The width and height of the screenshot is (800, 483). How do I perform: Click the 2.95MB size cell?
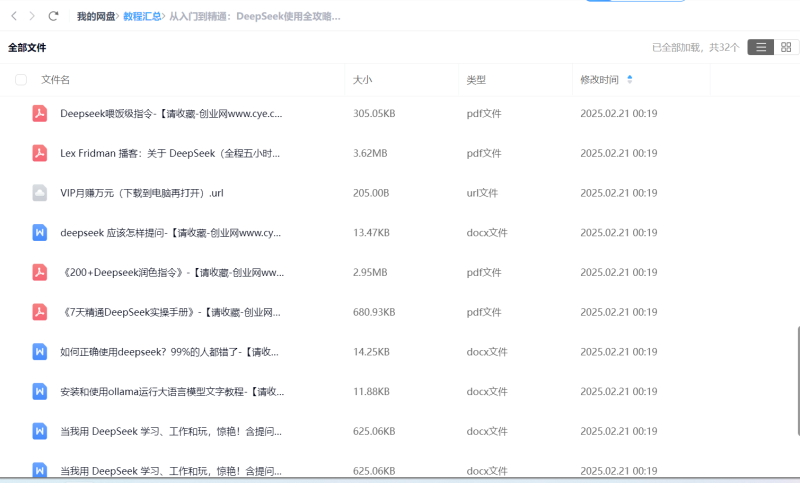[370, 272]
